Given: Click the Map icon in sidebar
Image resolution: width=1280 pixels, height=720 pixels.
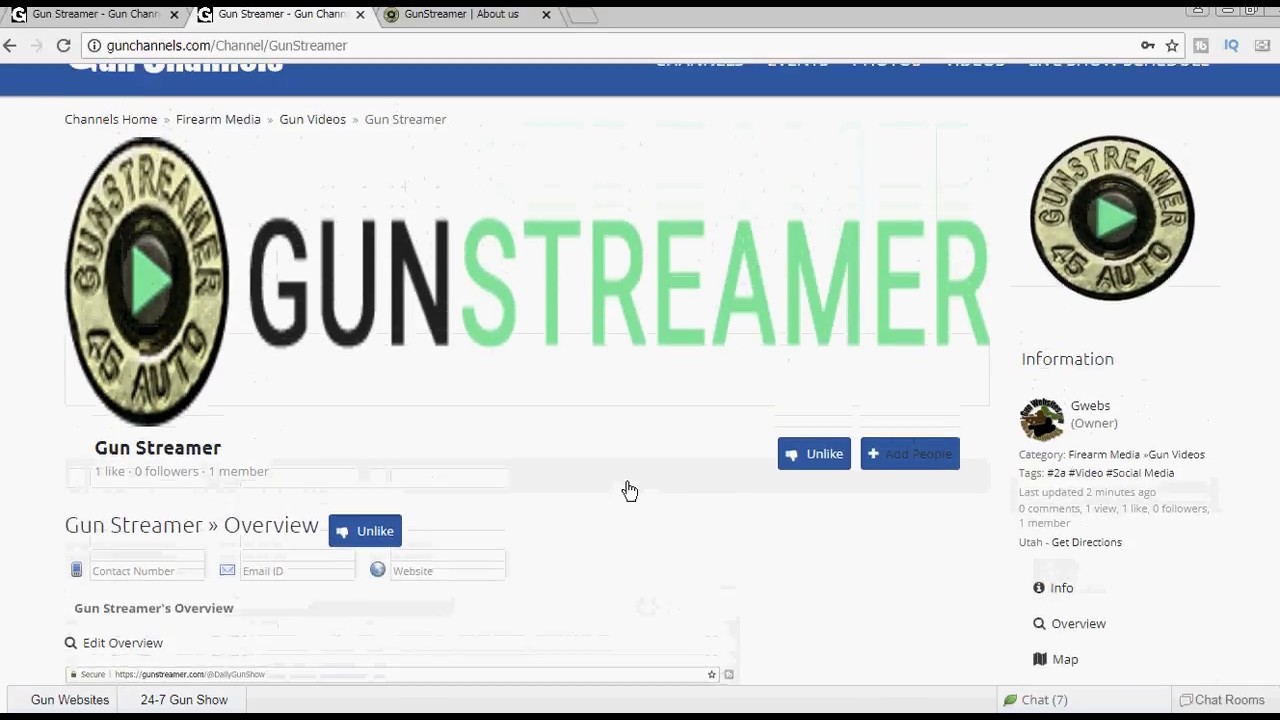Looking at the screenshot, I should 1040,659.
